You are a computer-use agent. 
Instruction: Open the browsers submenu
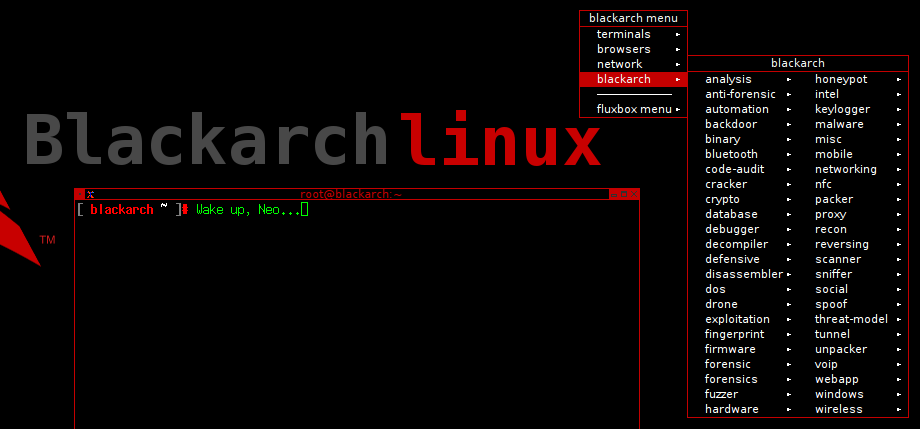[x=633, y=49]
